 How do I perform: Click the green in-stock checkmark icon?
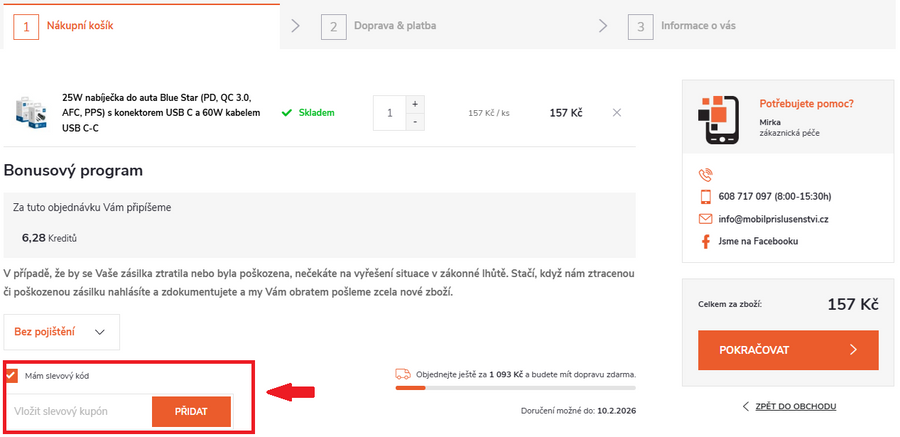tap(286, 113)
